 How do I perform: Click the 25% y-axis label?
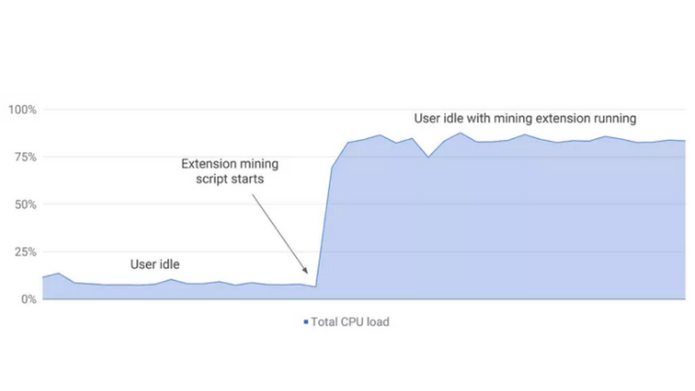pyautogui.click(x=26, y=252)
